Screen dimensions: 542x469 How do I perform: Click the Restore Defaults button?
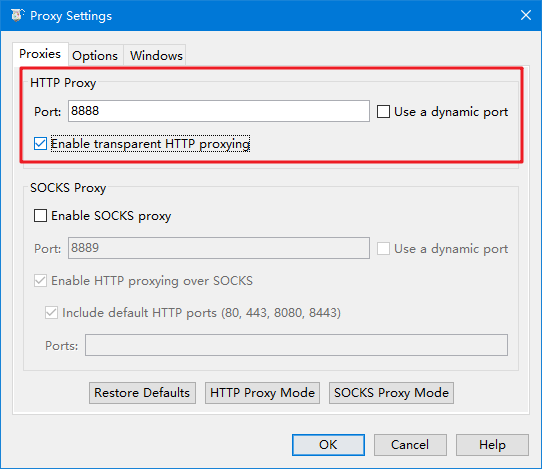(x=142, y=393)
